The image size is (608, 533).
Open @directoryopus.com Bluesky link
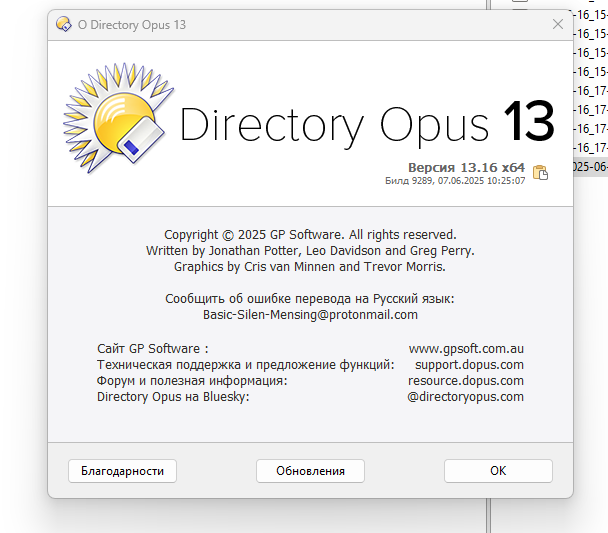pyautogui.click(x=465, y=397)
